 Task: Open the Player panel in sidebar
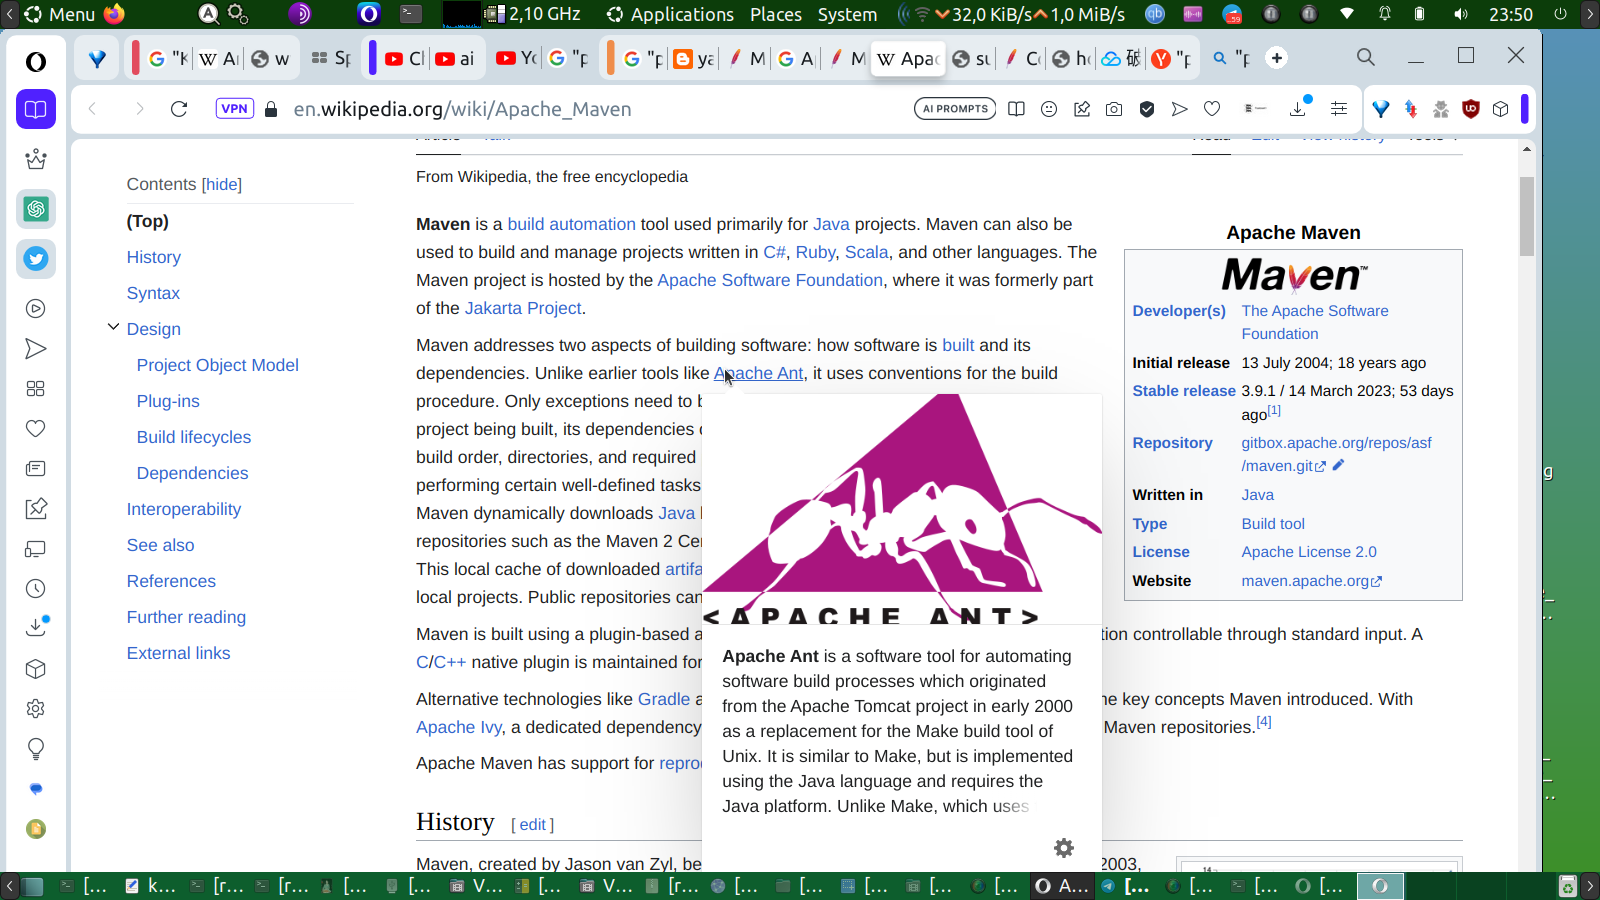tap(36, 309)
